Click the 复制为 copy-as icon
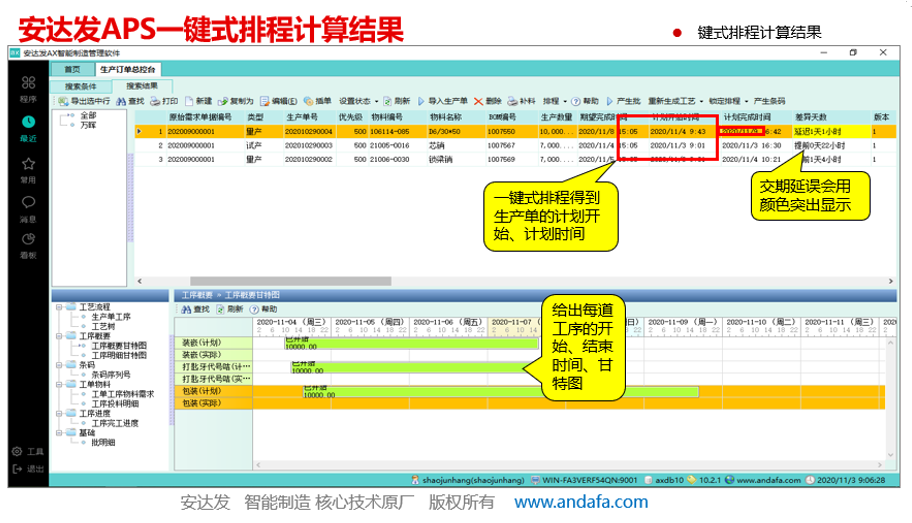The image size is (912, 523). click(x=223, y=101)
